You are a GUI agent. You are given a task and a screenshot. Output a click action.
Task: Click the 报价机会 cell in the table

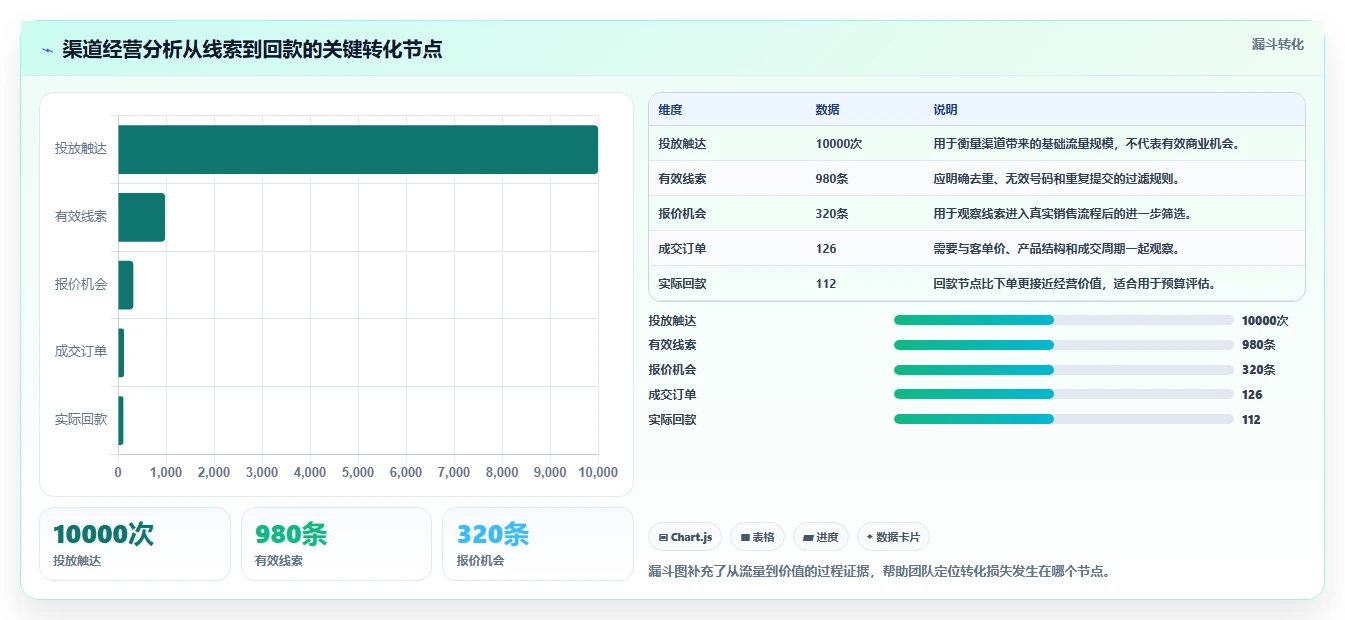tap(682, 214)
